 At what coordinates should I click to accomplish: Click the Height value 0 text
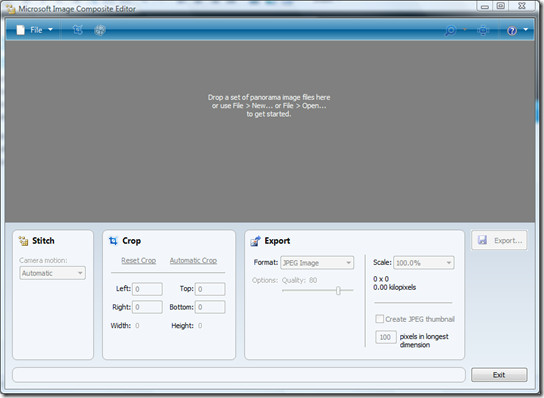click(x=200, y=325)
